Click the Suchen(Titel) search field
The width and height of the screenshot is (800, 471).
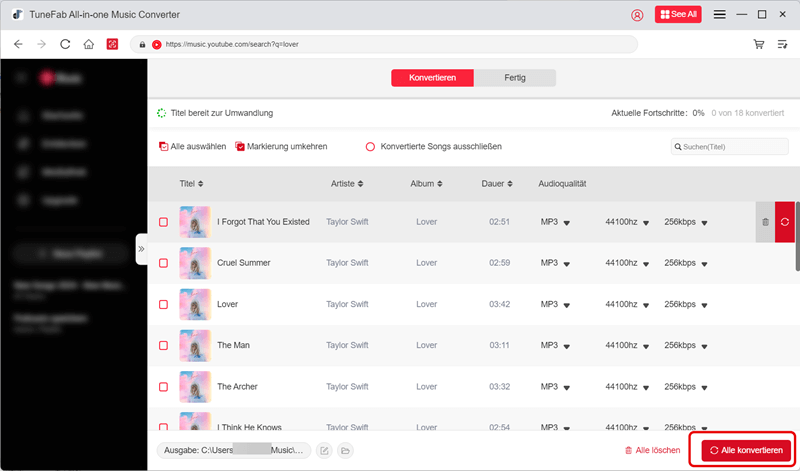click(730, 147)
